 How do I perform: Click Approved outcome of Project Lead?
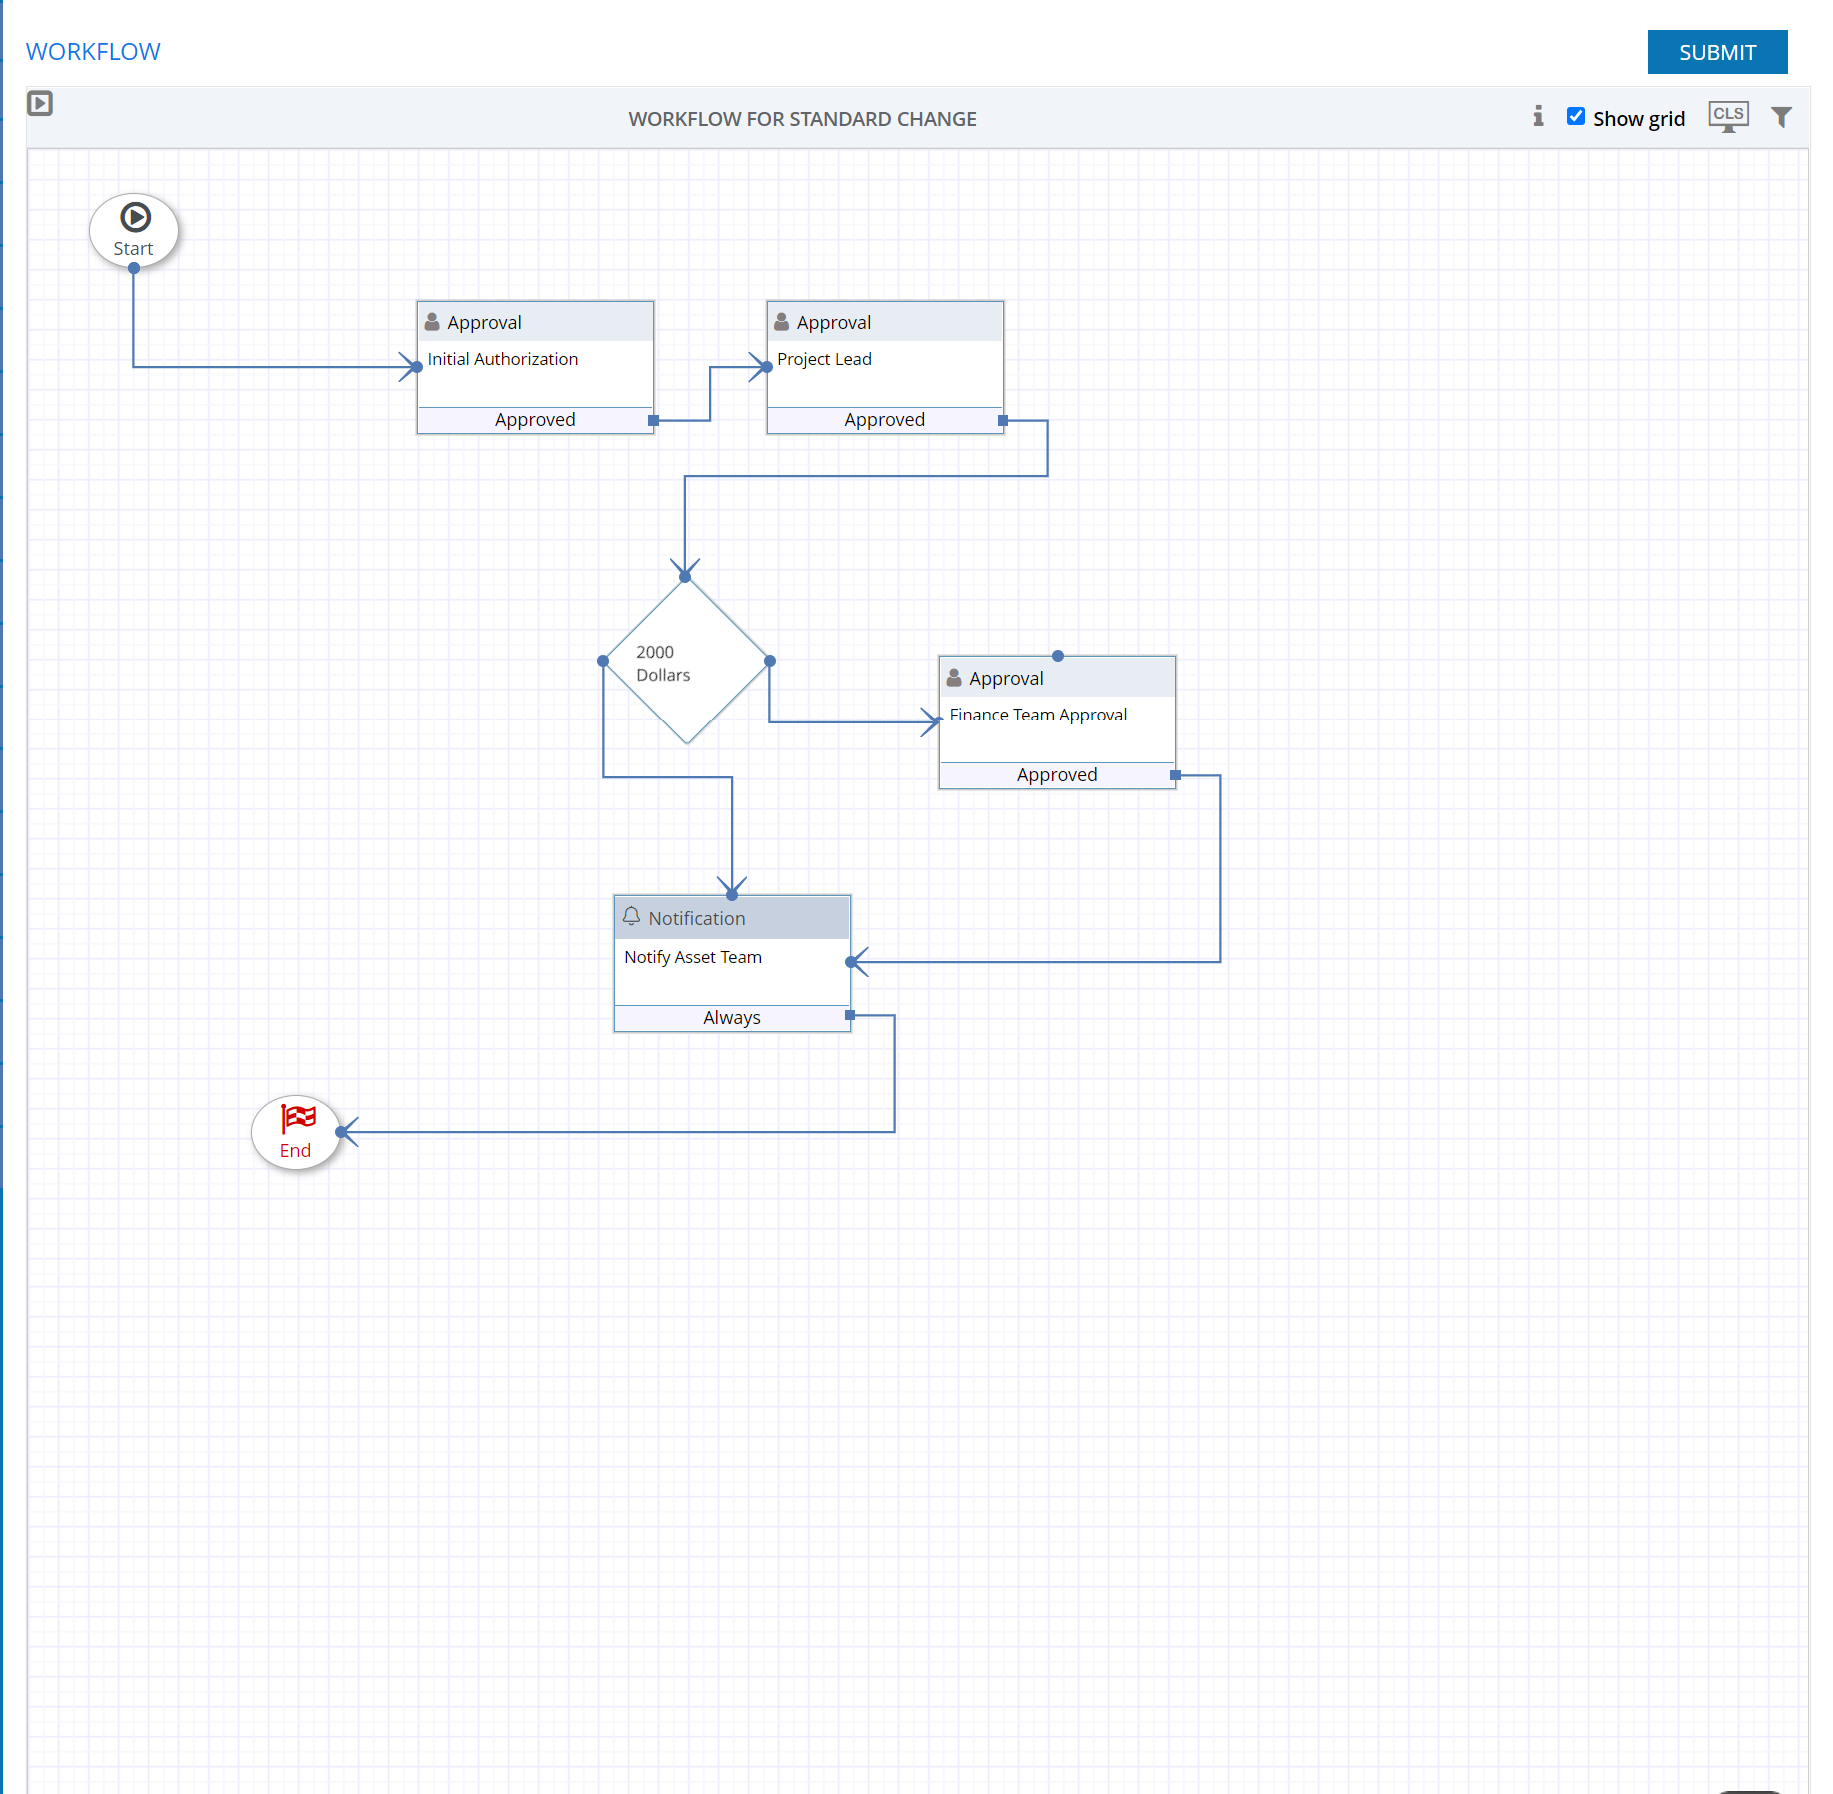pyautogui.click(x=884, y=420)
